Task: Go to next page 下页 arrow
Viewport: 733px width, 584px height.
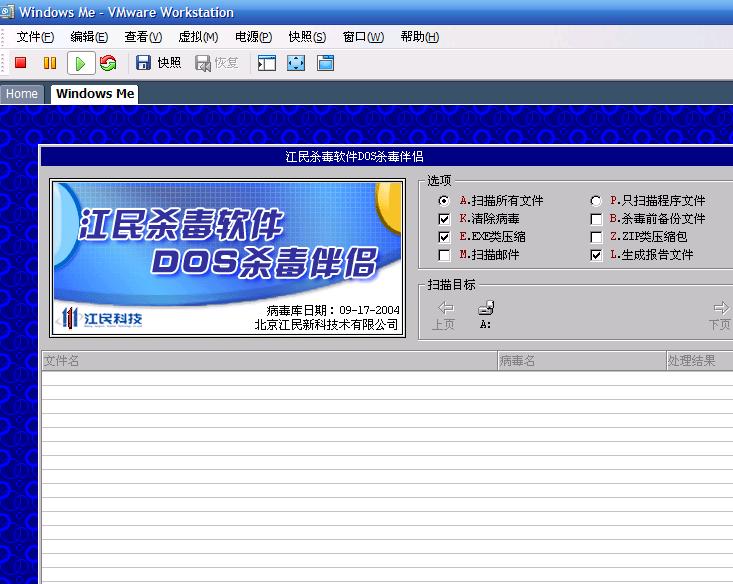Action: [x=720, y=315]
